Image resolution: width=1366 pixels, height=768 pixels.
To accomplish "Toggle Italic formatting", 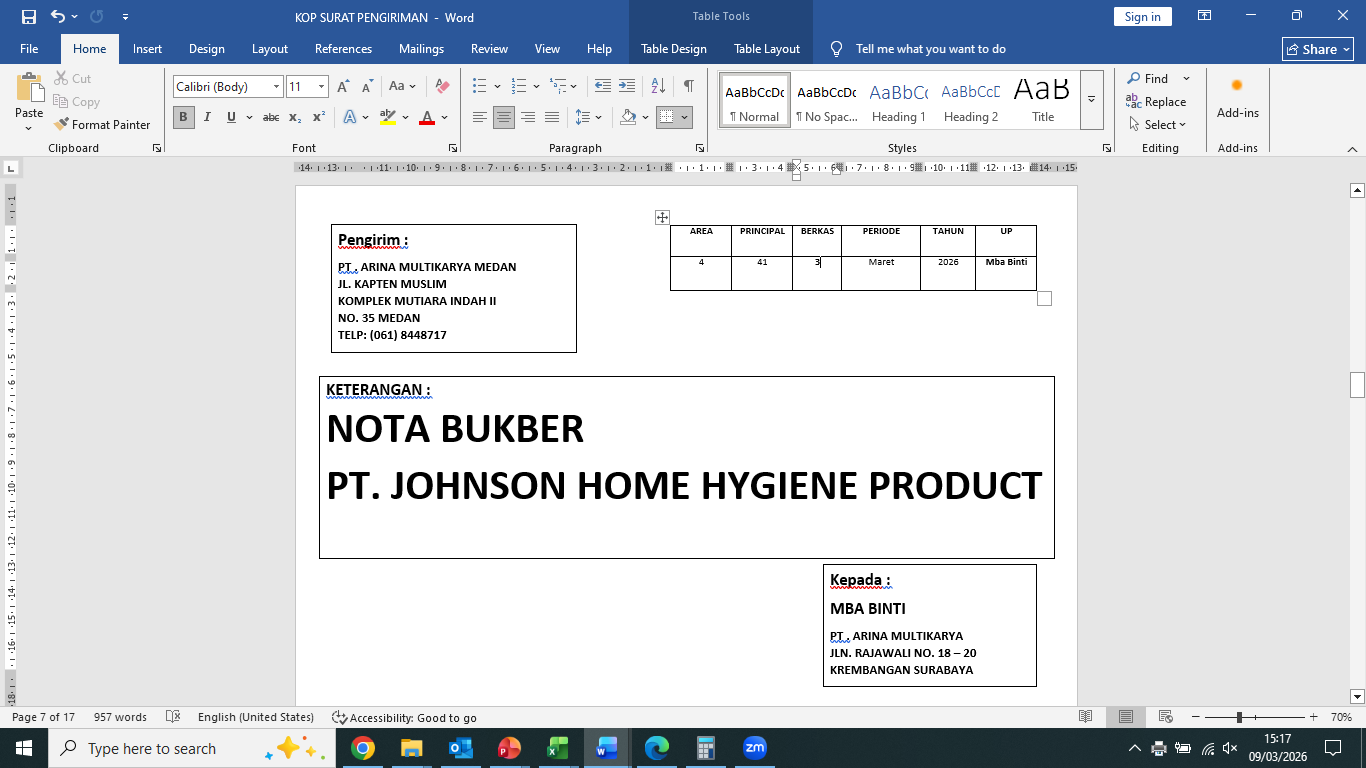I will pyautogui.click(x=207, y=117).
